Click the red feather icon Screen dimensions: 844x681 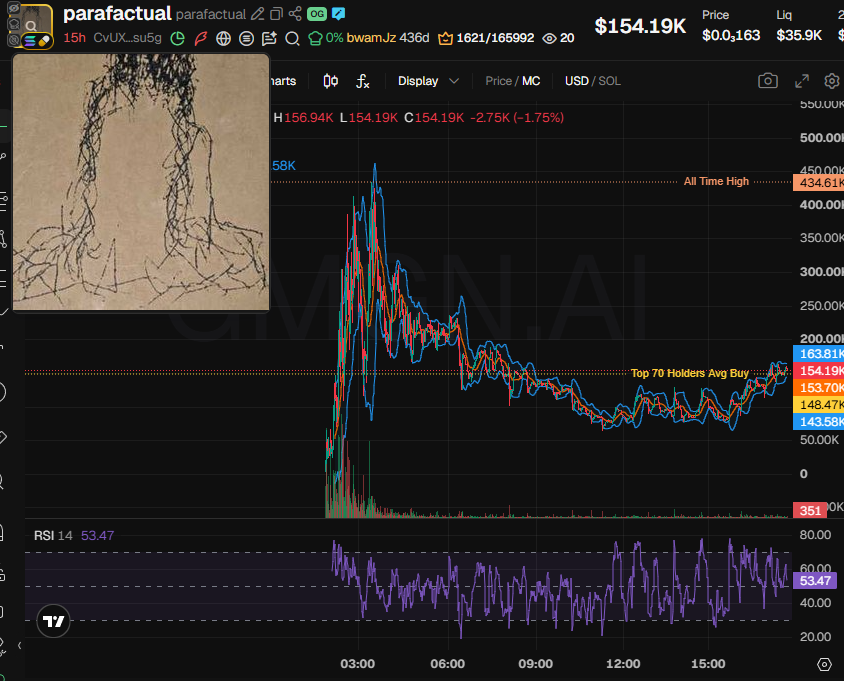pos(201,38)
